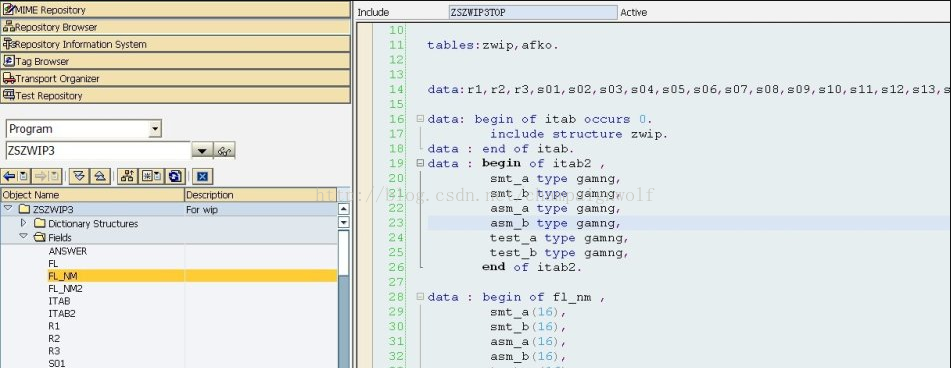Click the forward navigation arrow icon
Viewport: 951px width, 368px height.
[x=40, y=176]
